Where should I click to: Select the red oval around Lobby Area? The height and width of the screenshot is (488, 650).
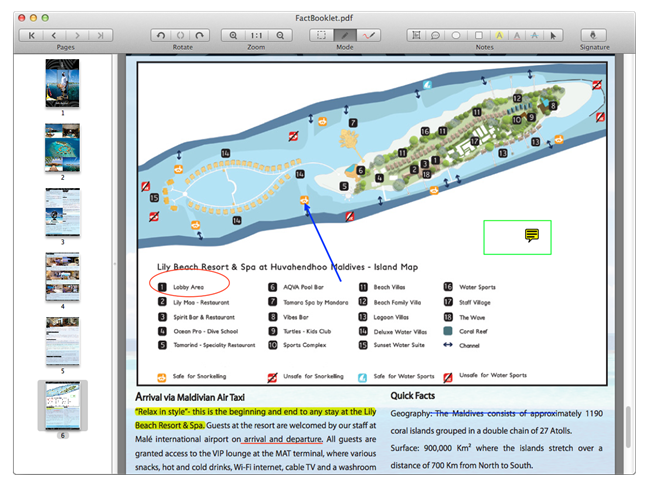[x=189, y=283]
